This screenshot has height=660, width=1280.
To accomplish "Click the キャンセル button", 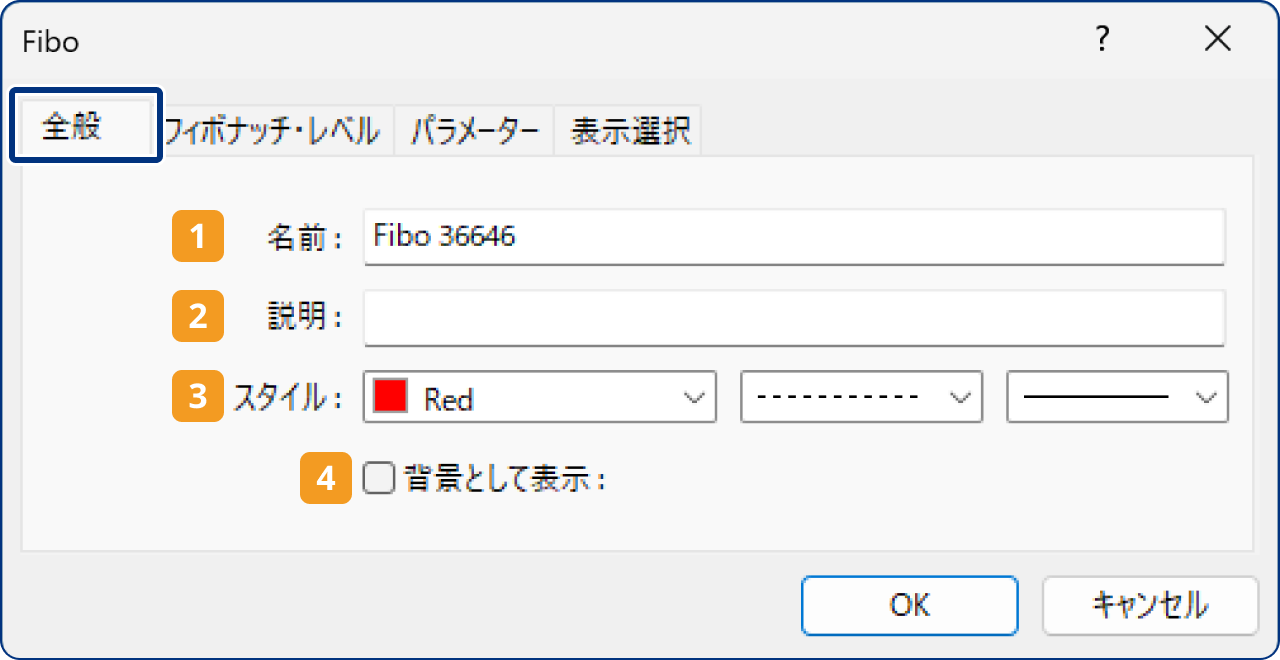I will tap(1150, 605).
